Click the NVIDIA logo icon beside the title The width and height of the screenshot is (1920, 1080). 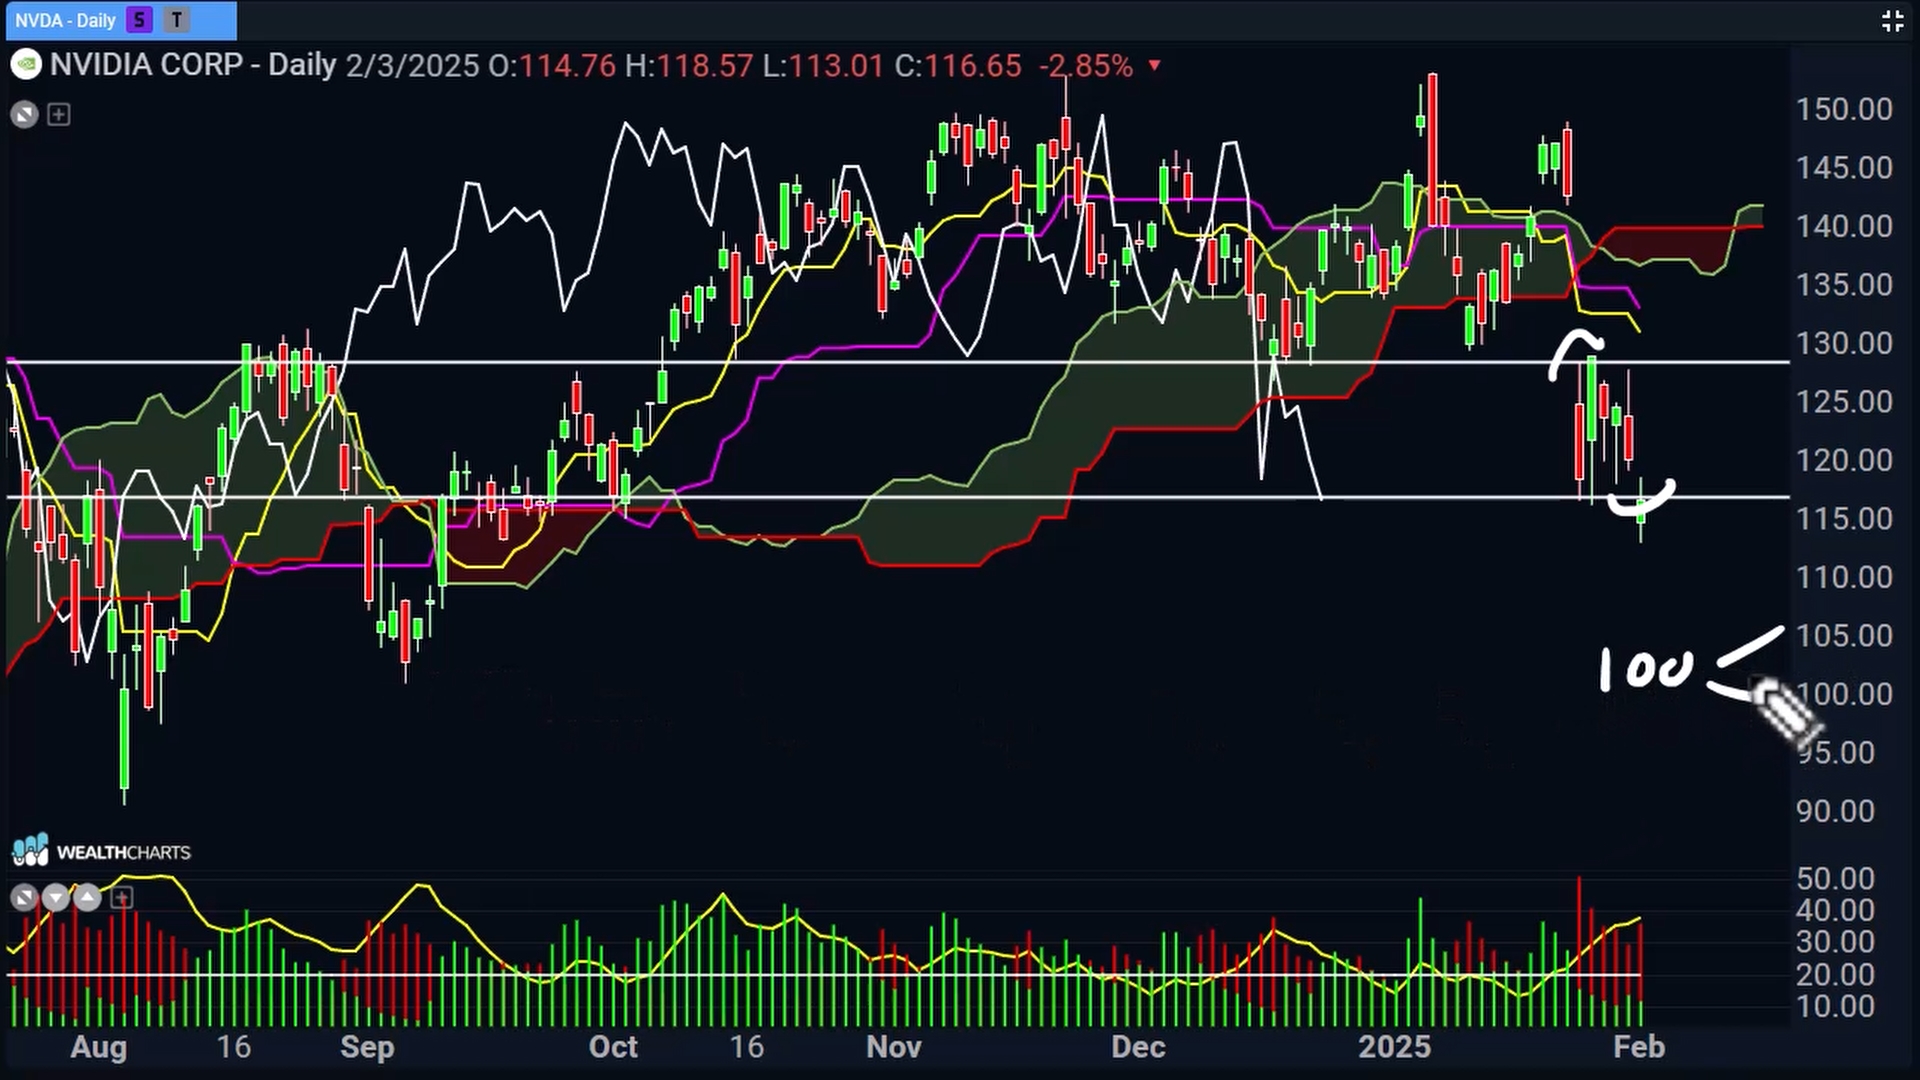click(26, 66)
